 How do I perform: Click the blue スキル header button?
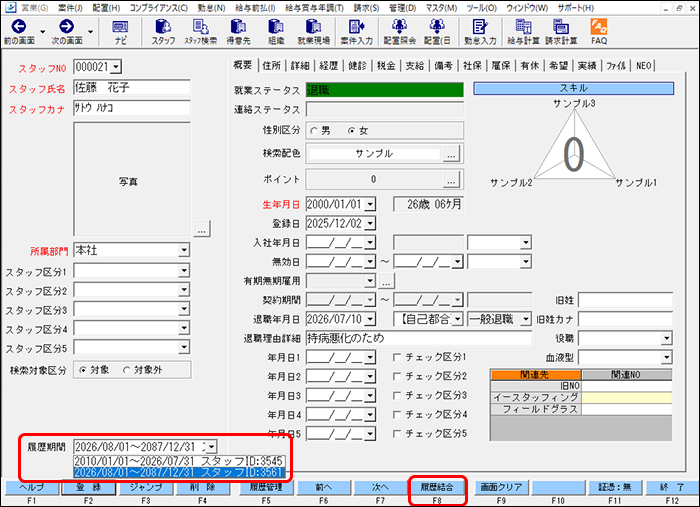pyautogui.click(x=573, y=88)
